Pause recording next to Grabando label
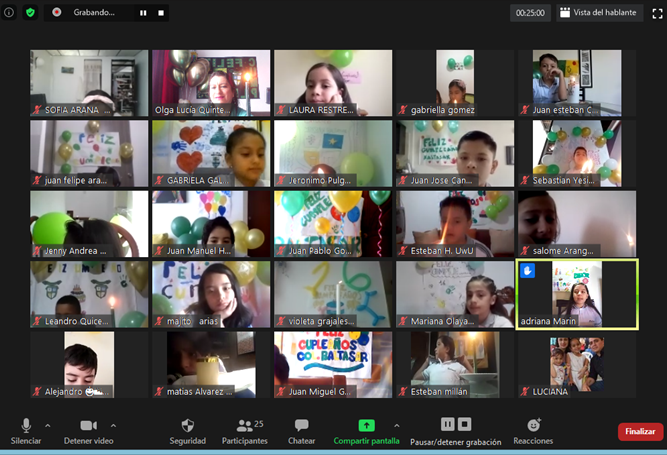The height and width of the screenshot is (455, 667). (x=142, y=13)
